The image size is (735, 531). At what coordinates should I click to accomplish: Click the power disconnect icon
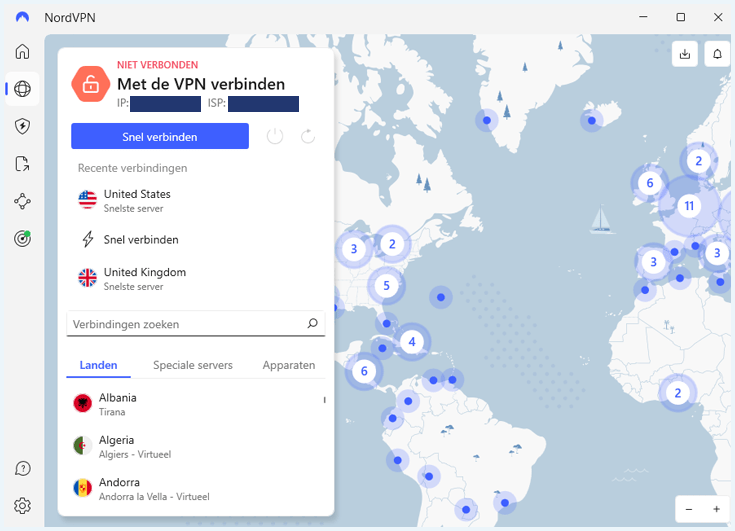[x=275, y=136]
